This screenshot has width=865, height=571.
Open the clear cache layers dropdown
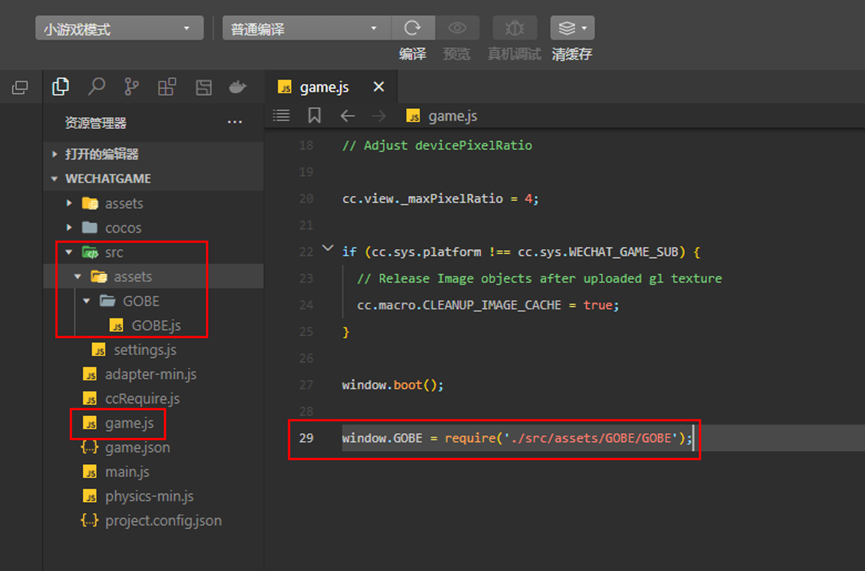click(572, 29)
